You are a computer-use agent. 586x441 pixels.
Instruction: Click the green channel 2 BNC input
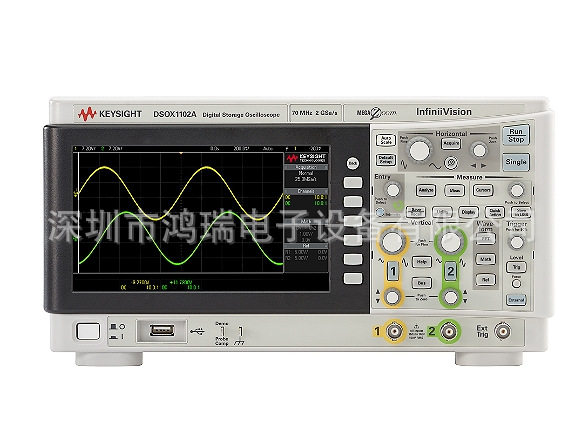coord(448,331)
